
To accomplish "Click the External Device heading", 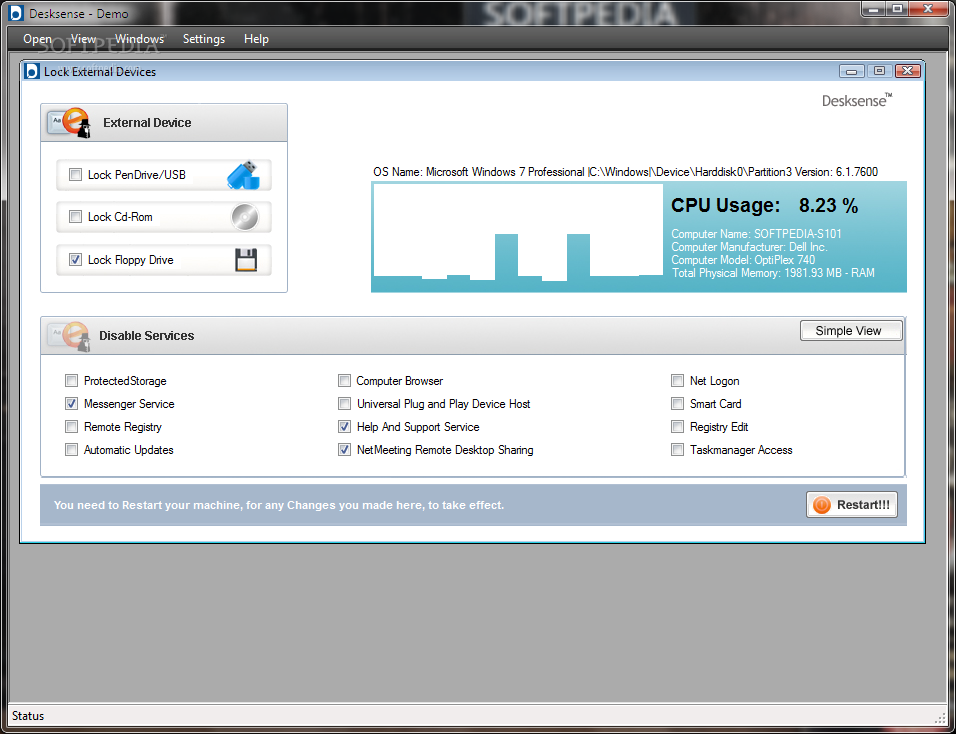I will [147, 123].
